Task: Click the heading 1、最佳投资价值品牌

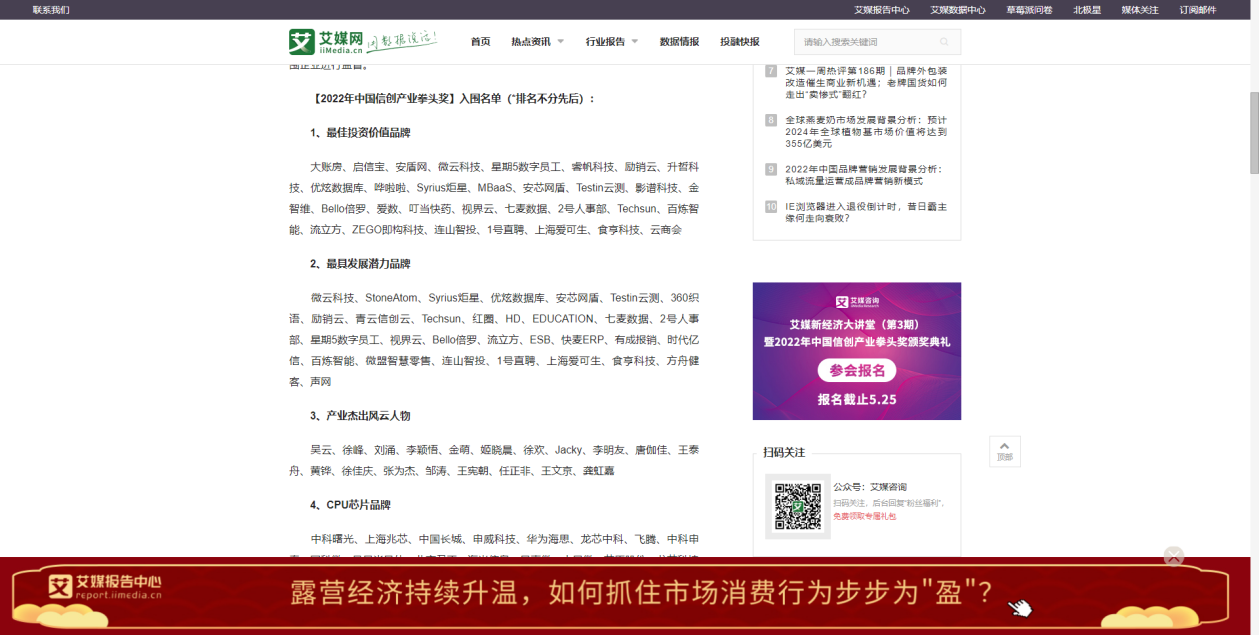Action: point(360,133)
